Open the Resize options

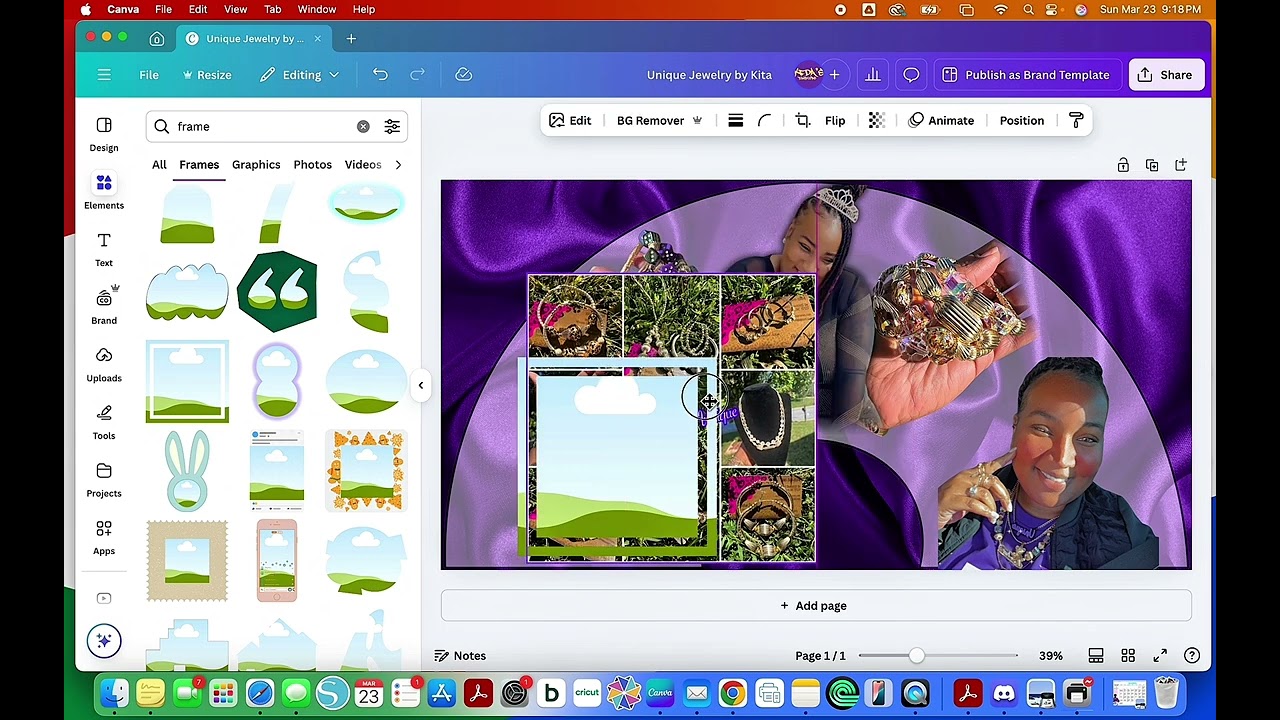pyautogui.click(x=207, y=75)
